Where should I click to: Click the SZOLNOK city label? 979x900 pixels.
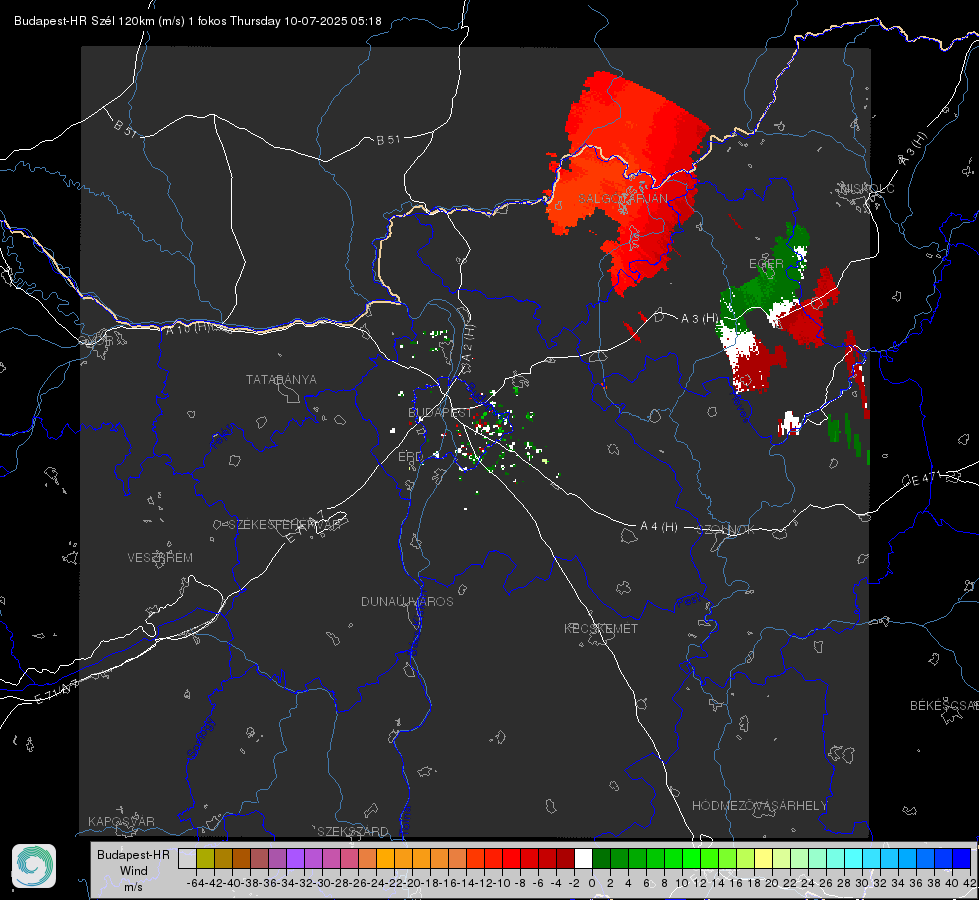[x=726, y=530]
